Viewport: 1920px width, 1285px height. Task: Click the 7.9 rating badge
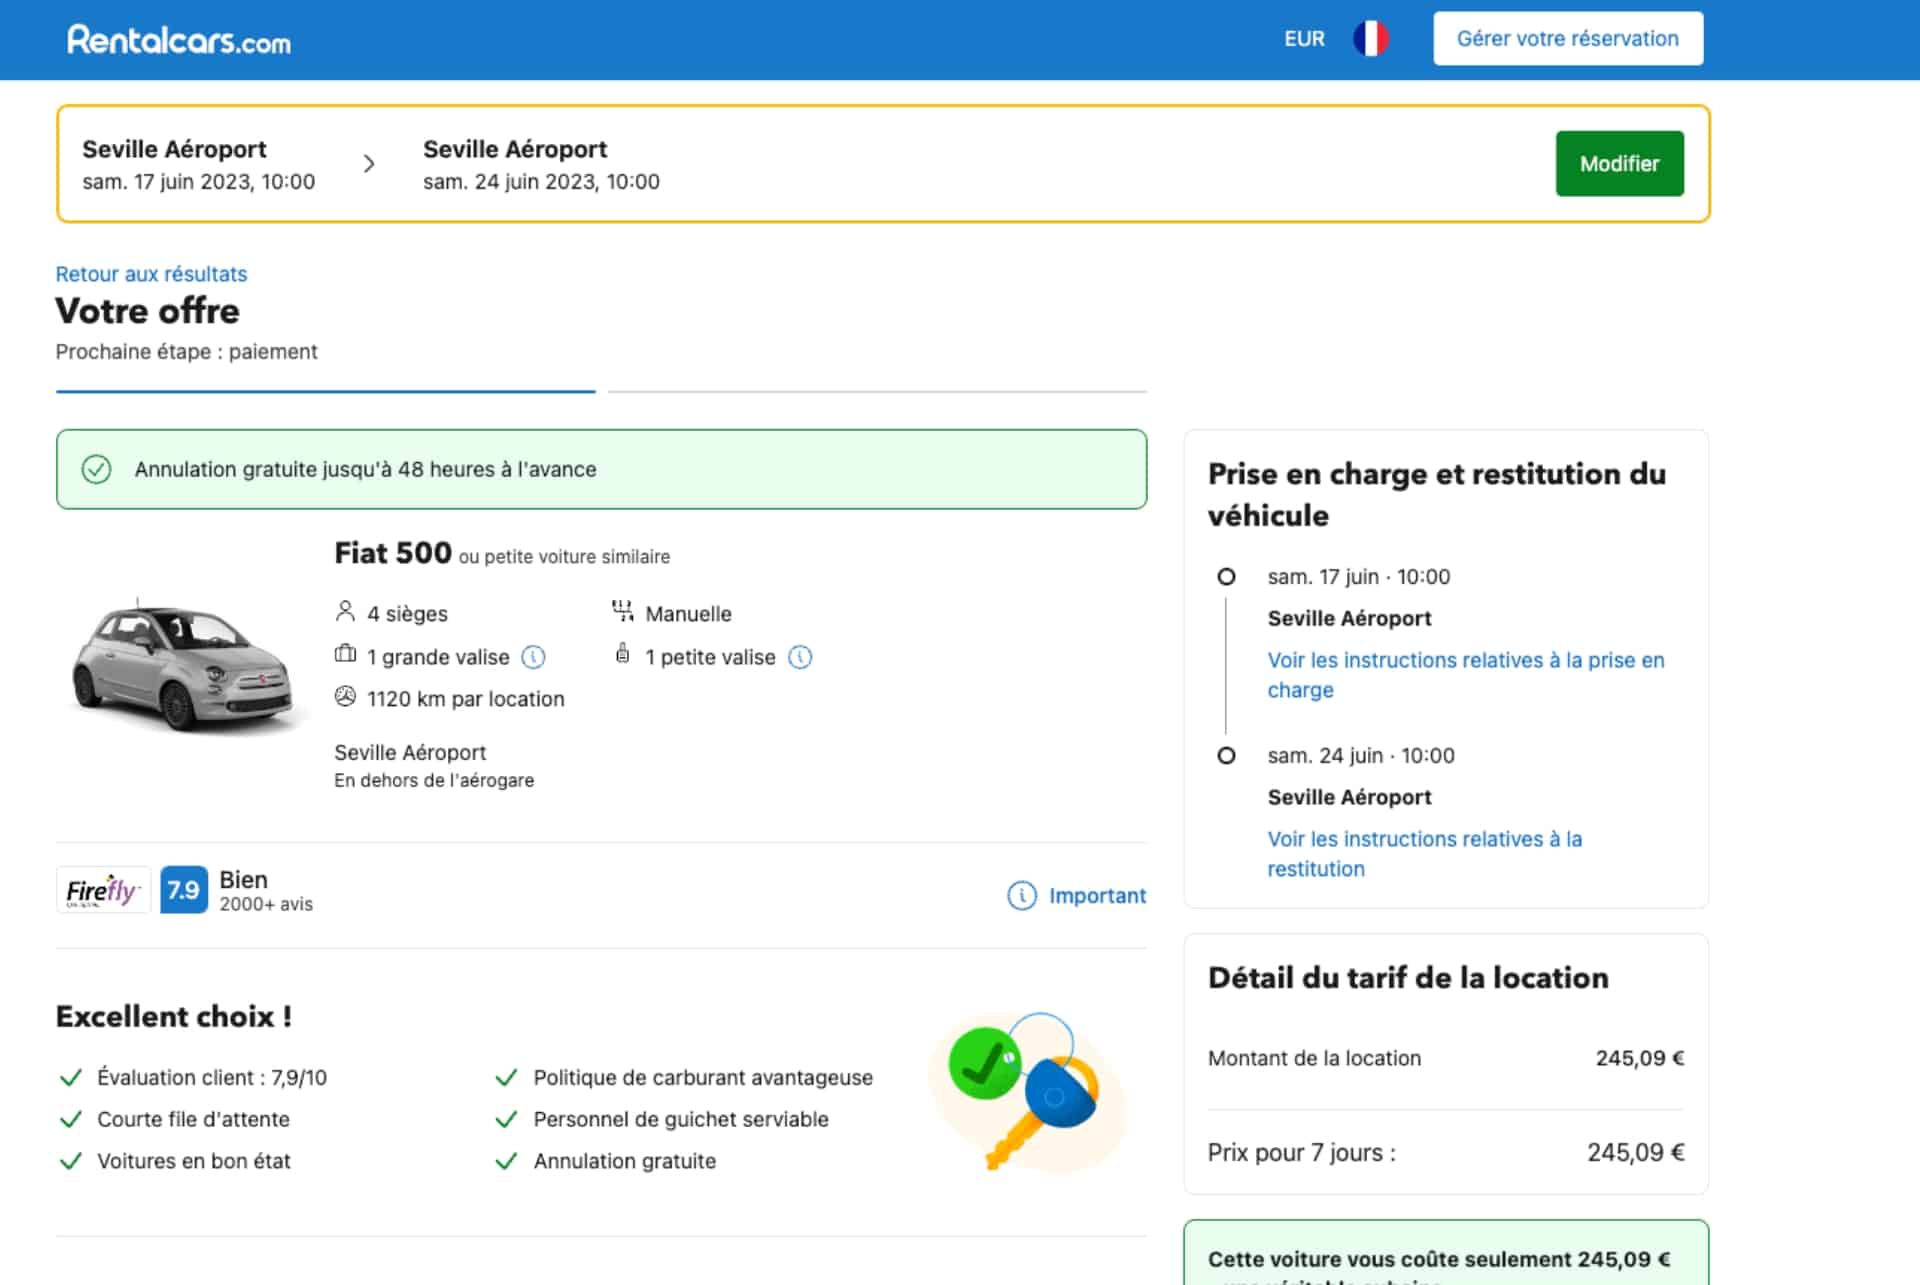(184, 890)
